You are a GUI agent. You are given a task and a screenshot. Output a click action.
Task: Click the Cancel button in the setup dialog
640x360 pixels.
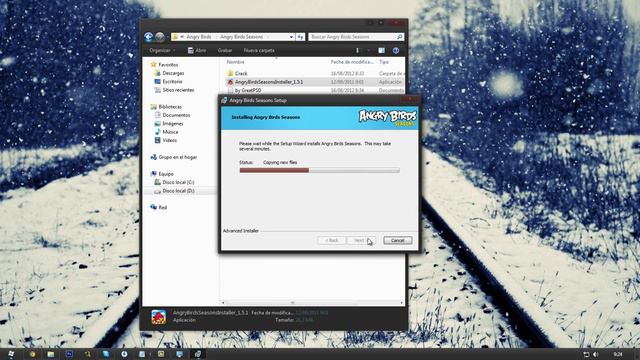click(398, 240)
